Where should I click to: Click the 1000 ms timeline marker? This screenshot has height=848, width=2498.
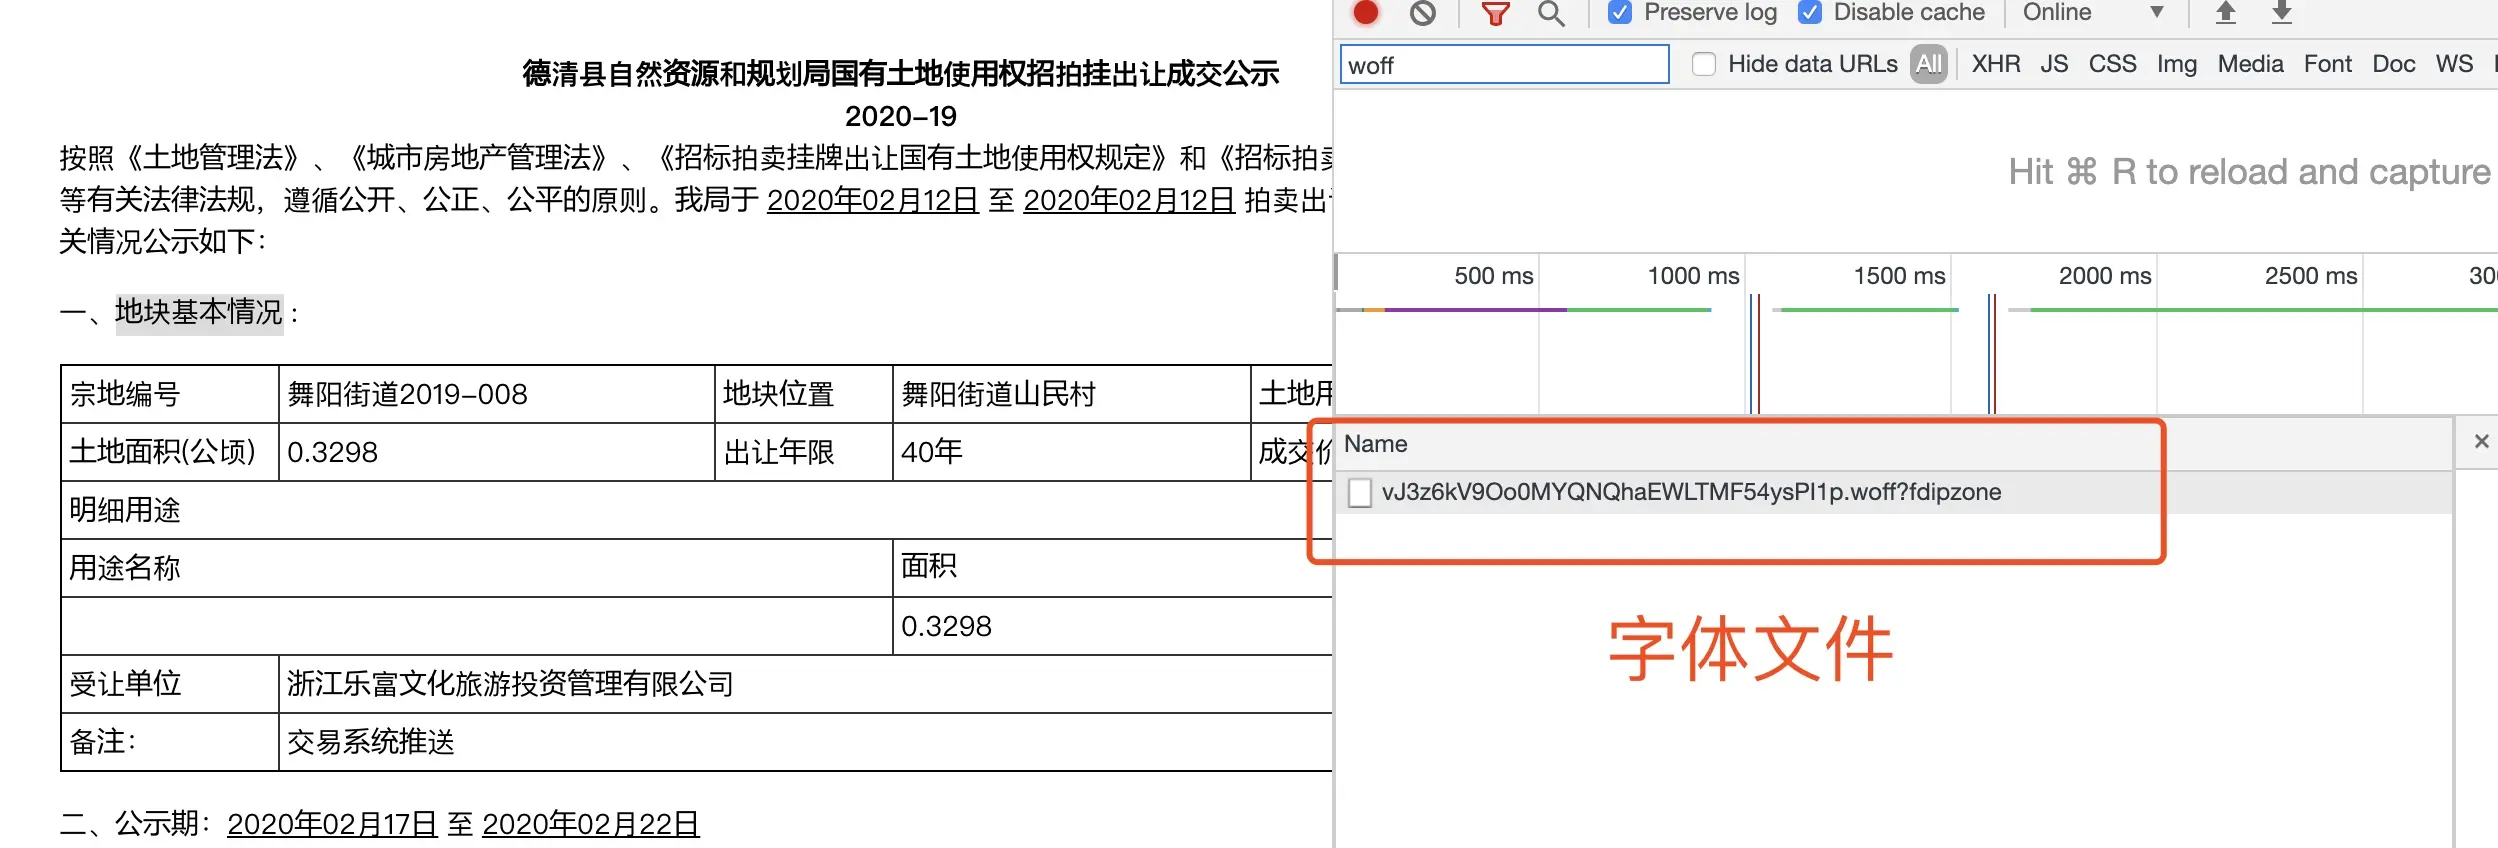tap(1693, 276)
